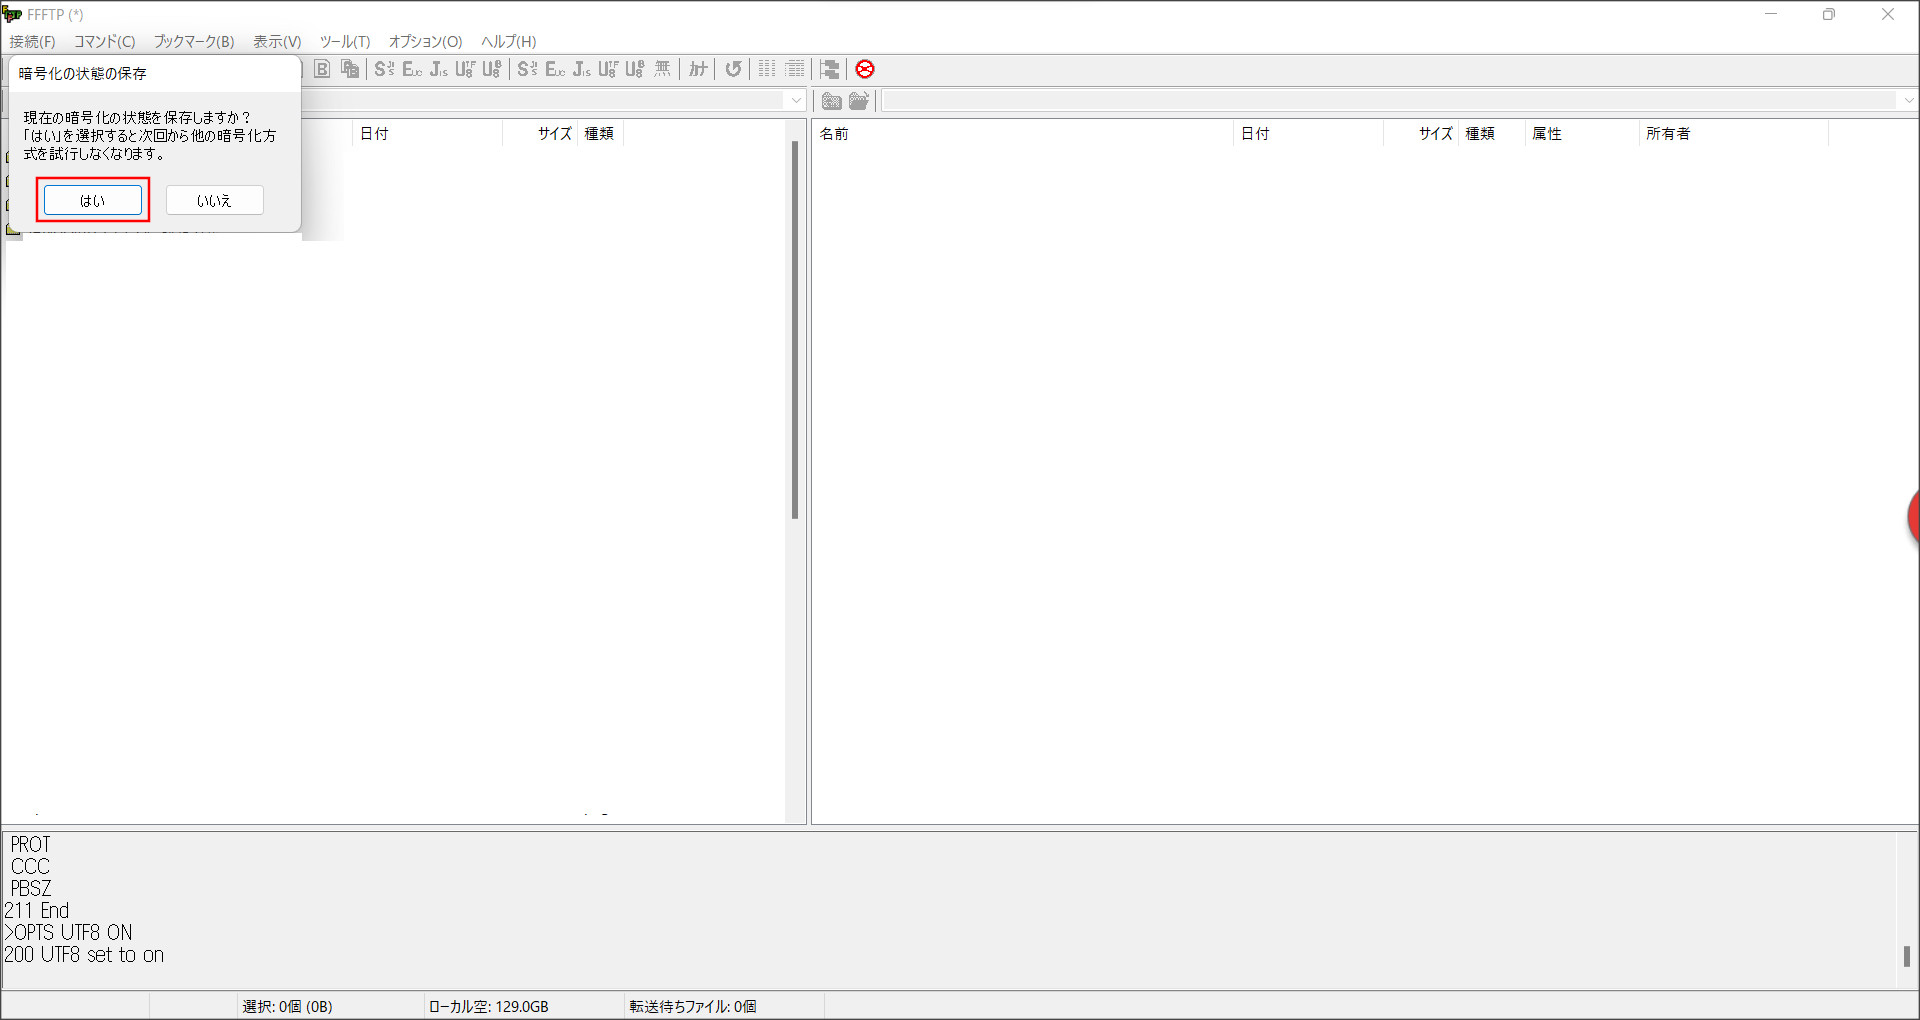Switch to details view icon
The height and width of the screenshot is (1020, 1920).
pyautogui.click(x=795, y=69)
